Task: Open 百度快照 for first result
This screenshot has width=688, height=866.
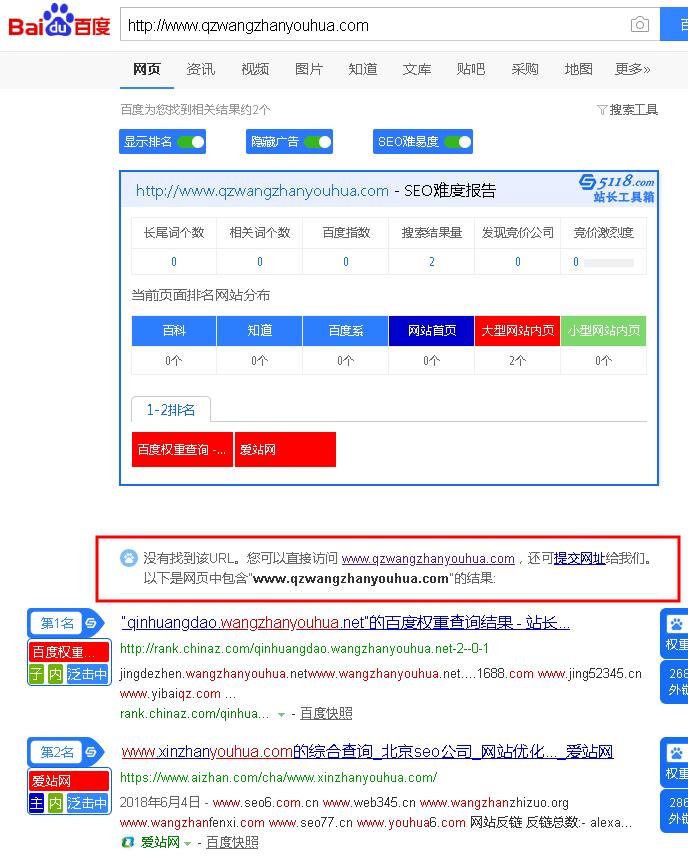Action: (x=326, y=714)
